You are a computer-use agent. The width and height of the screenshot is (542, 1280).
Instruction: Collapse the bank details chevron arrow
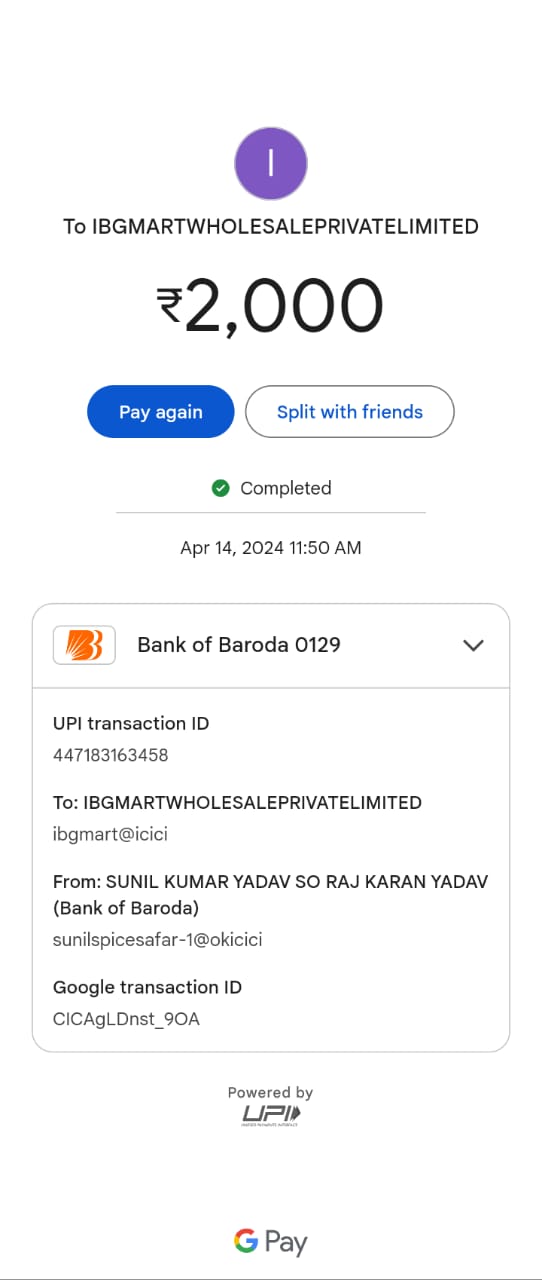tap(474, 645)
